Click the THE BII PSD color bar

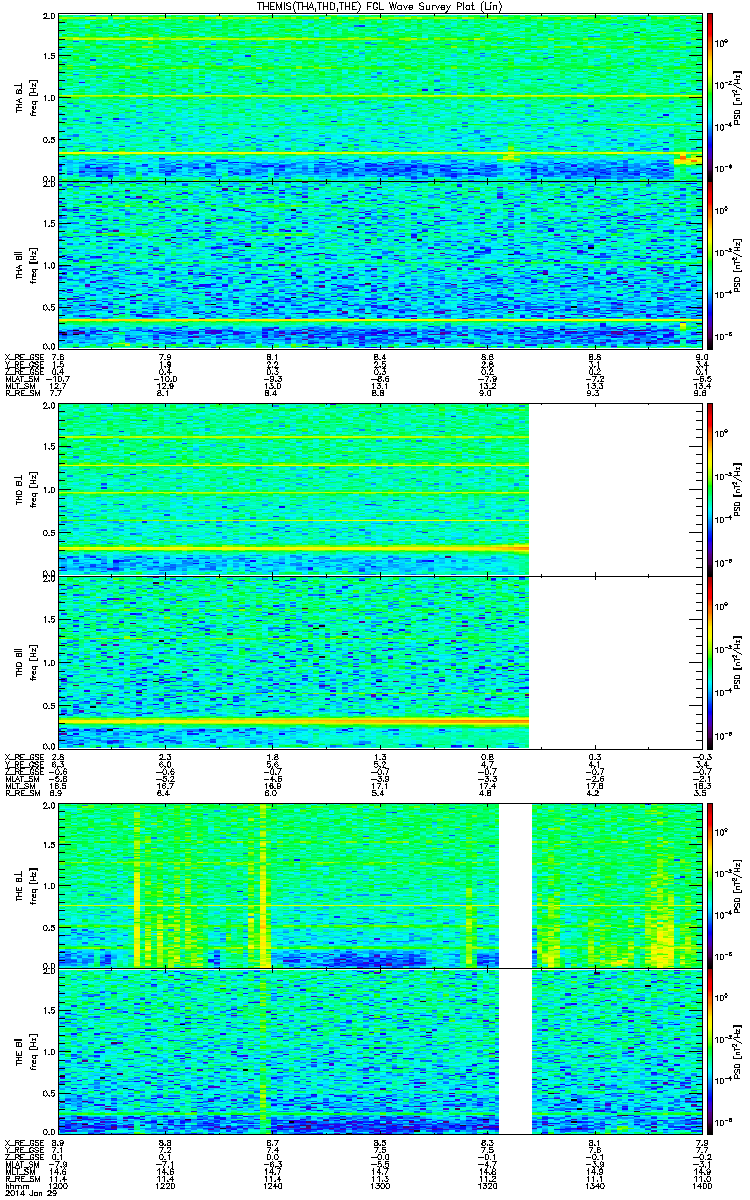709,1051
